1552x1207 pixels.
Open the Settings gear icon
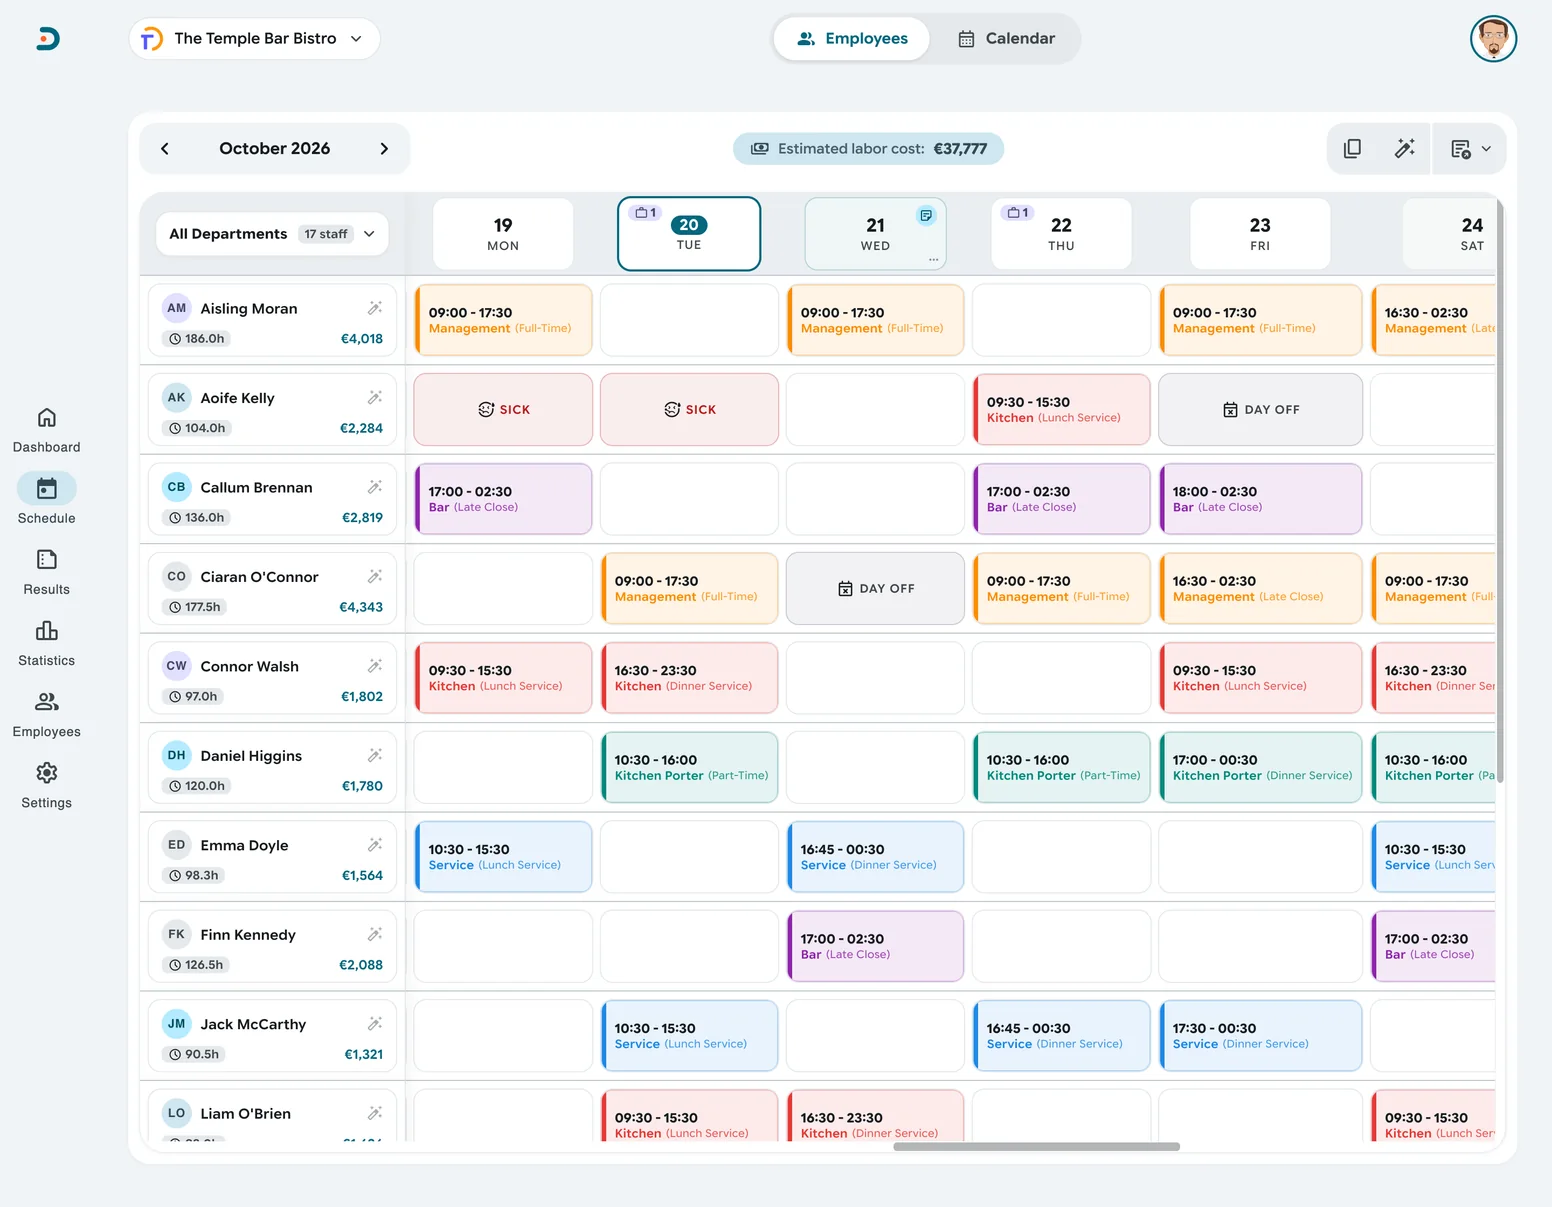click(47, 773)
